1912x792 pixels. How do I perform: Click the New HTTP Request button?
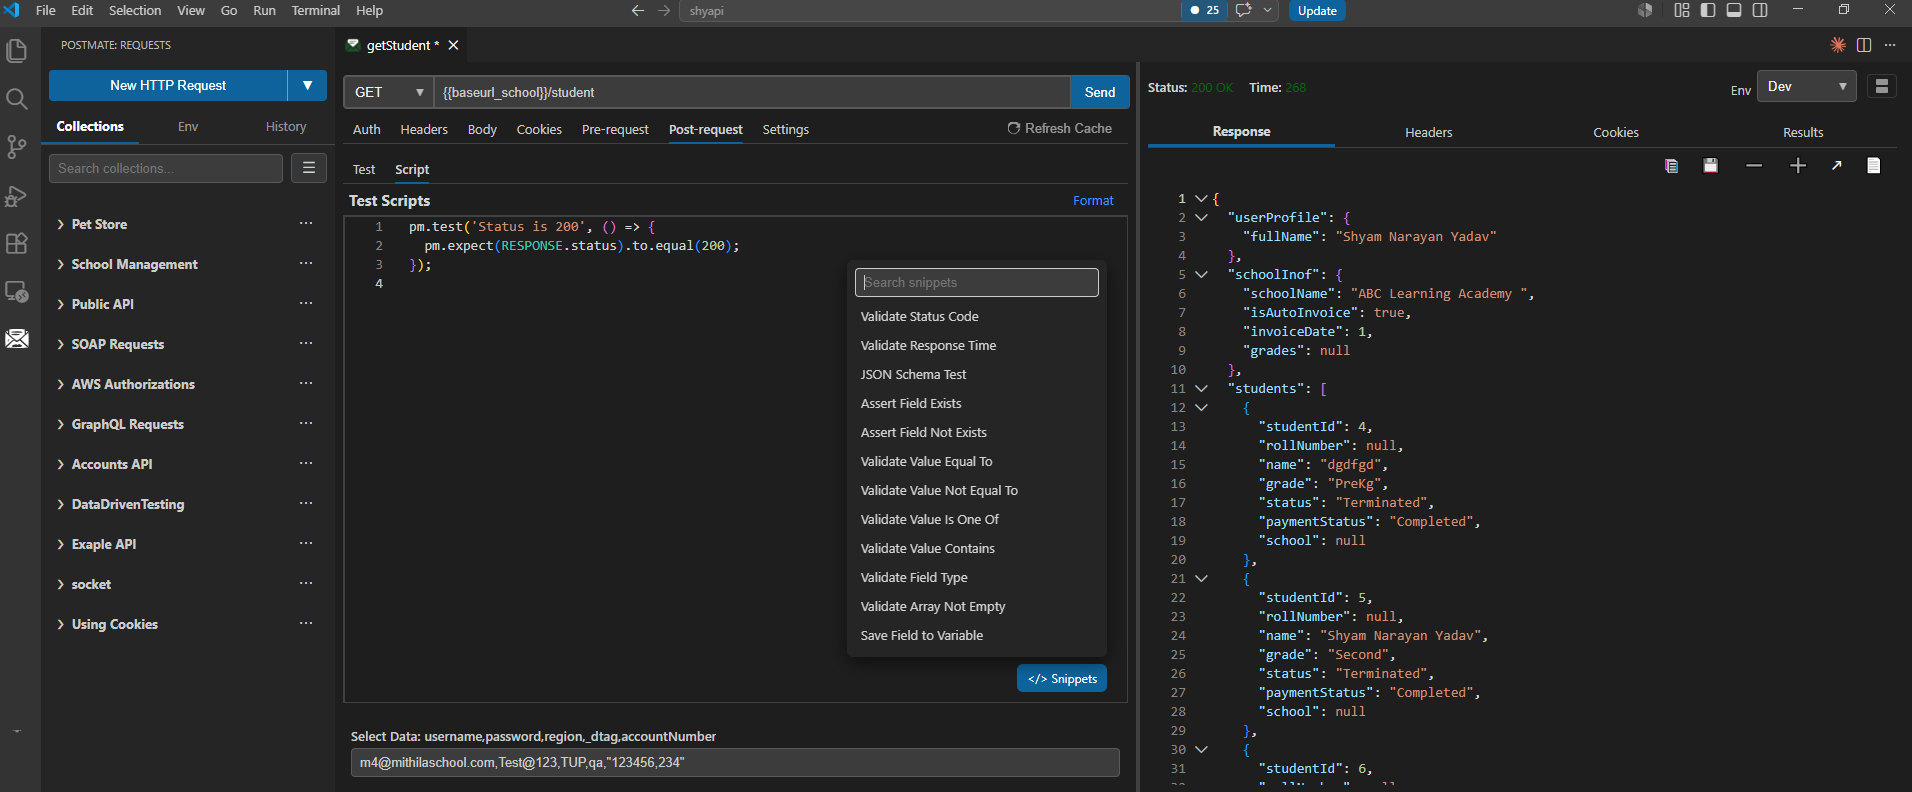[168, 85]
